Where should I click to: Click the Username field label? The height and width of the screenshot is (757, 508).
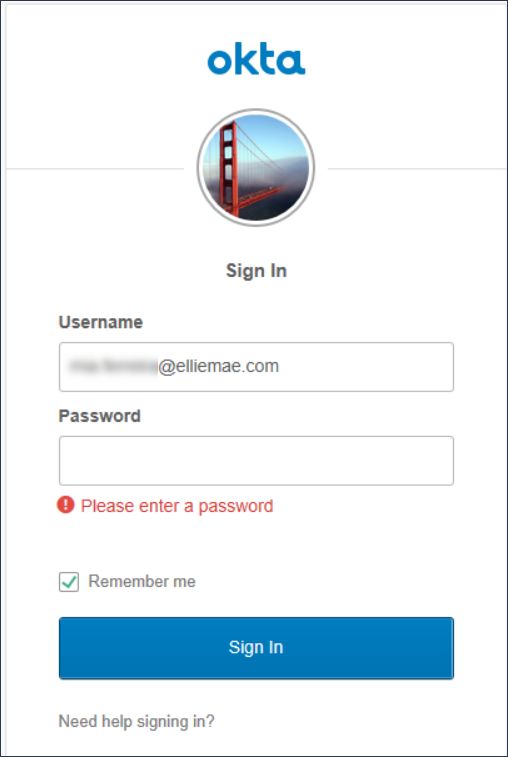100,322
